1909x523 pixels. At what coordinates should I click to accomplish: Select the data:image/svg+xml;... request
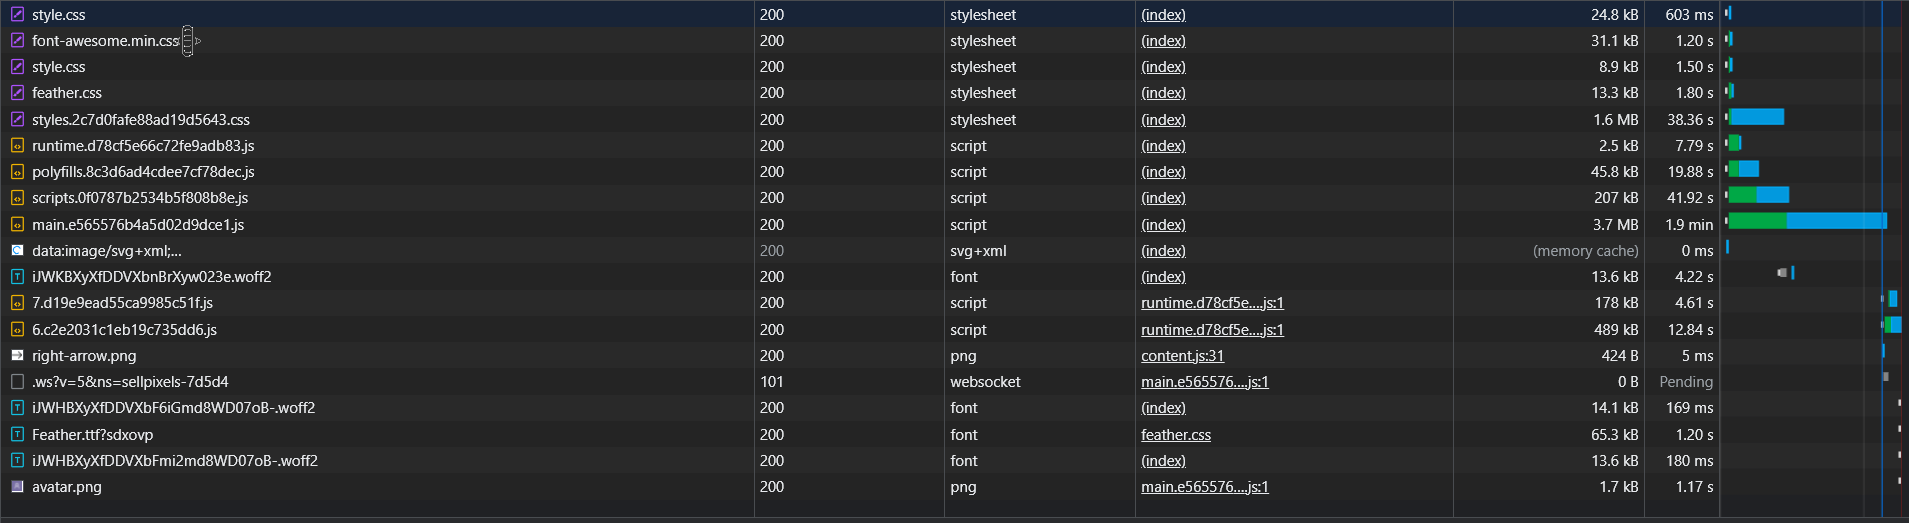pyautogui.click(x=107, y=251)
